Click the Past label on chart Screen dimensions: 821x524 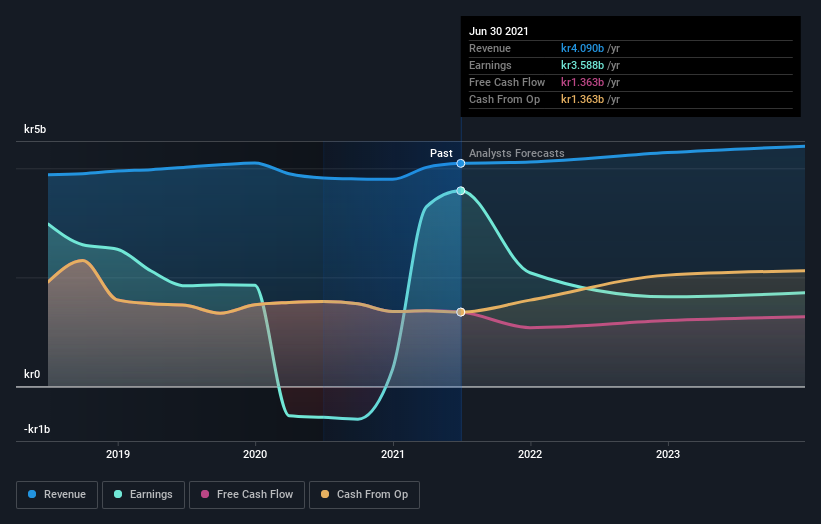click(x=441, y=153)
